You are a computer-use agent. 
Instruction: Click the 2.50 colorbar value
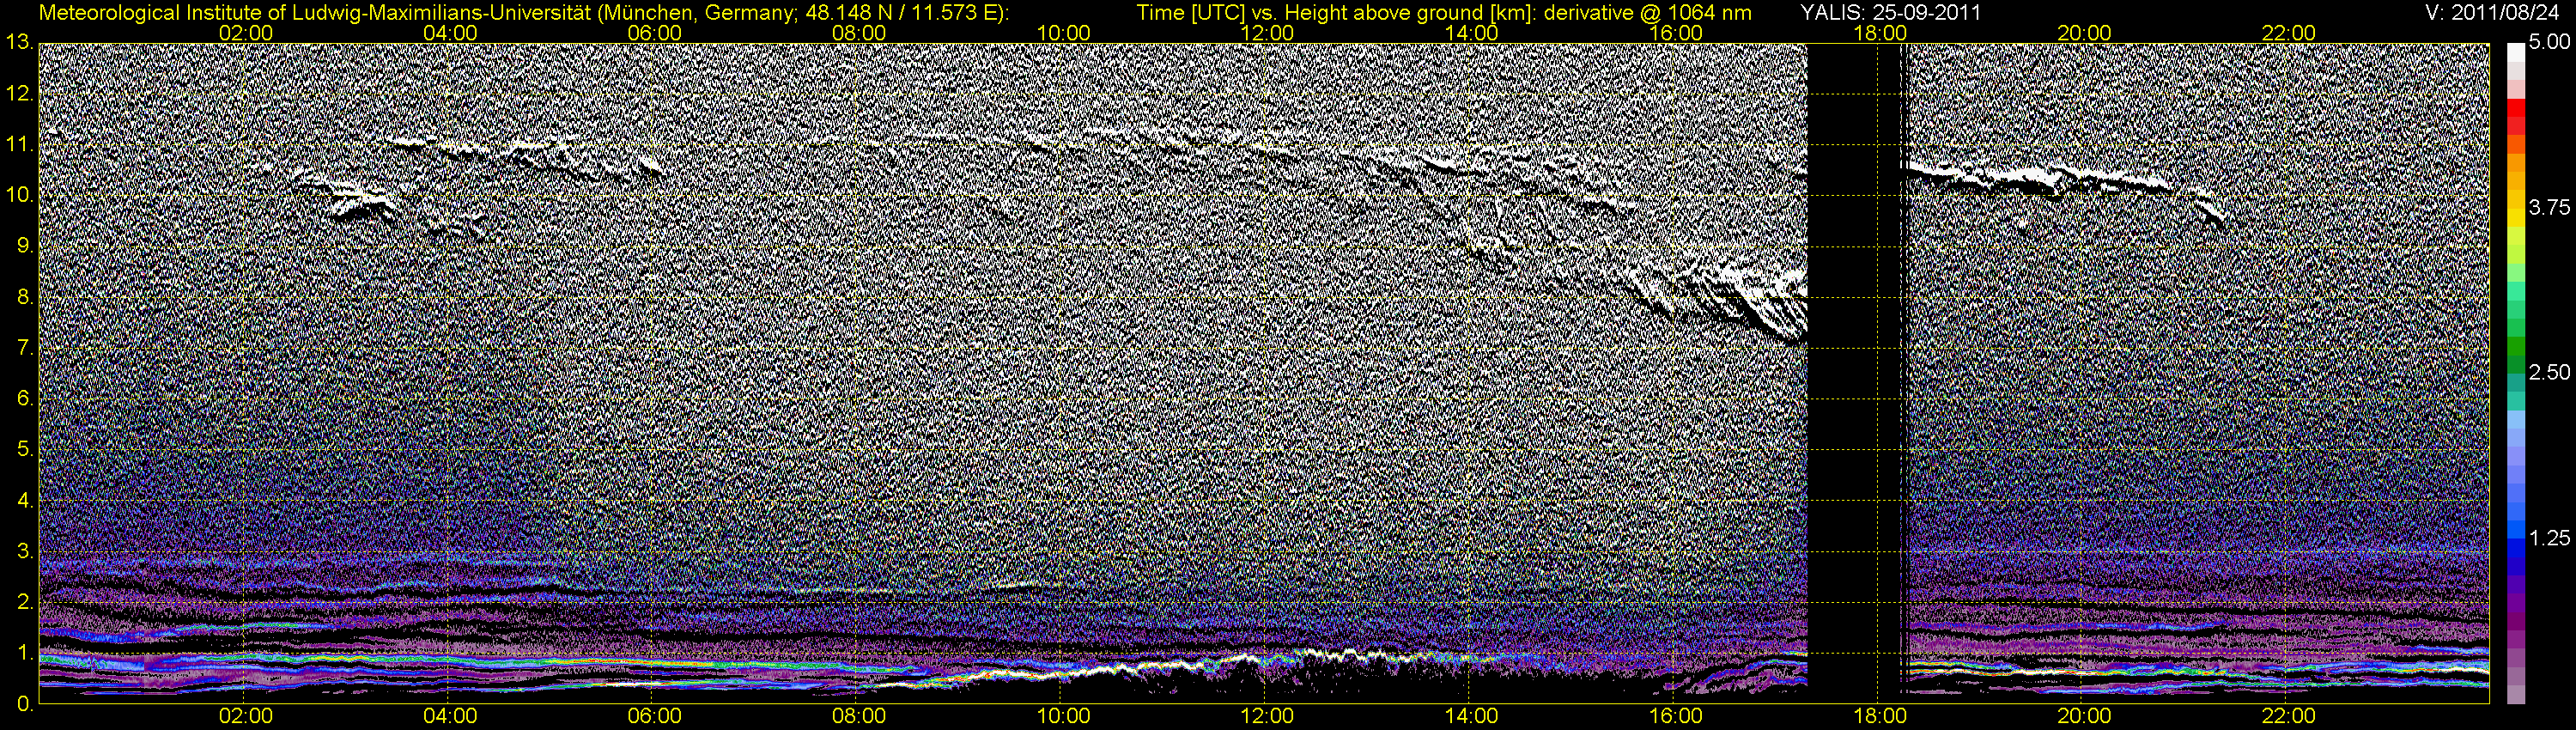tap(2549, 372)
